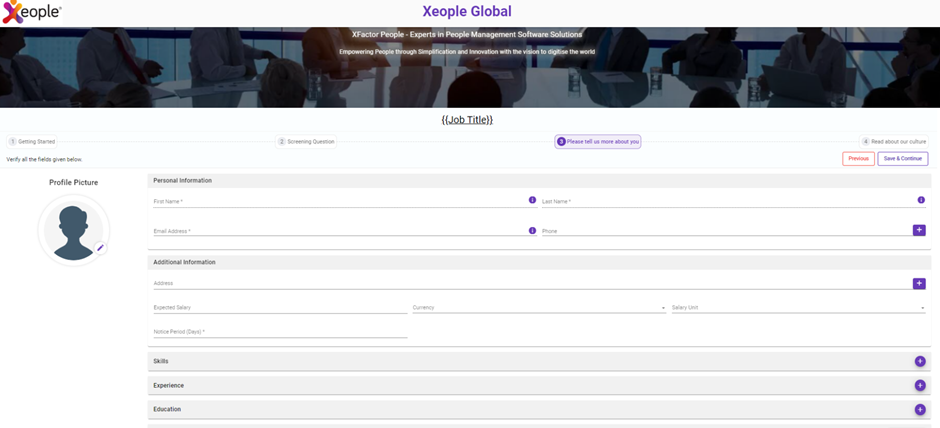Click the Additional Information section header
The height and width of the screenshot is (428, 940).
539,262
